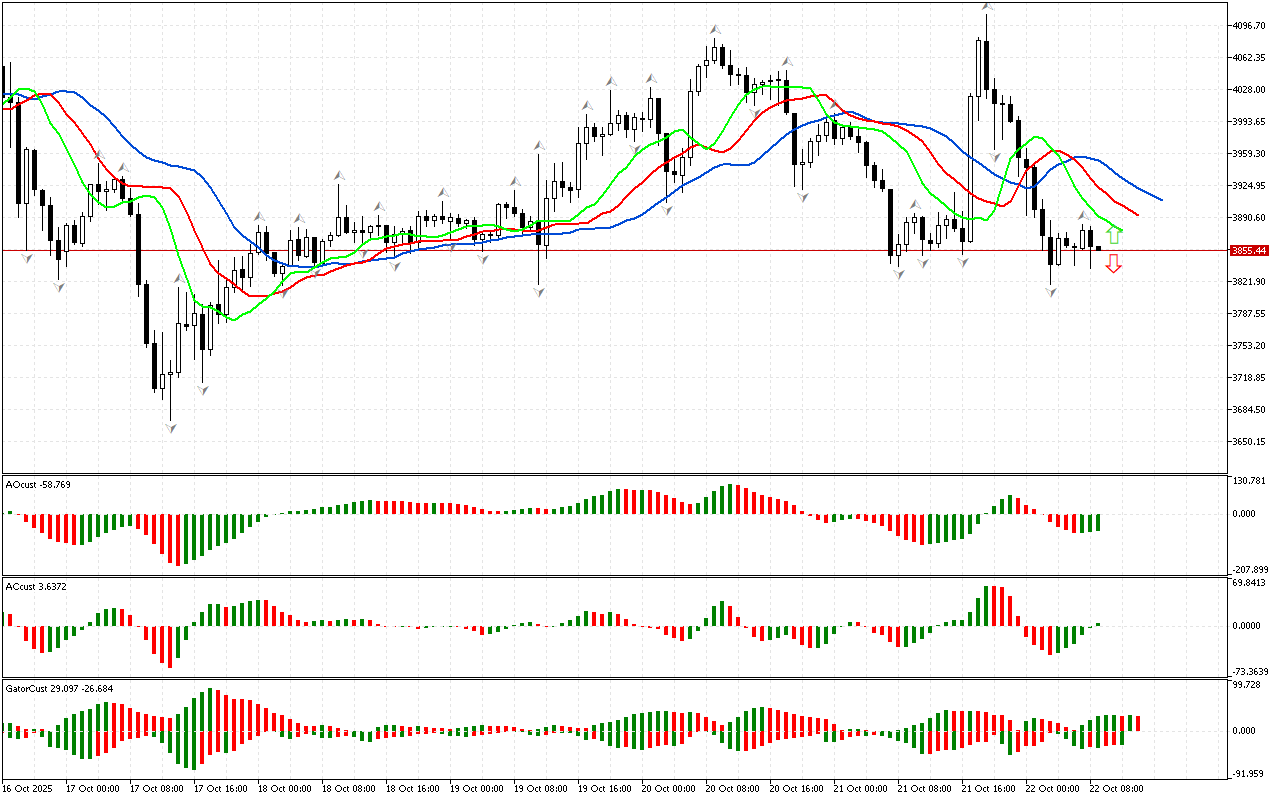Select the down fractal below the lowest candle
The image size is (1280, 800).
coord(171,427)
